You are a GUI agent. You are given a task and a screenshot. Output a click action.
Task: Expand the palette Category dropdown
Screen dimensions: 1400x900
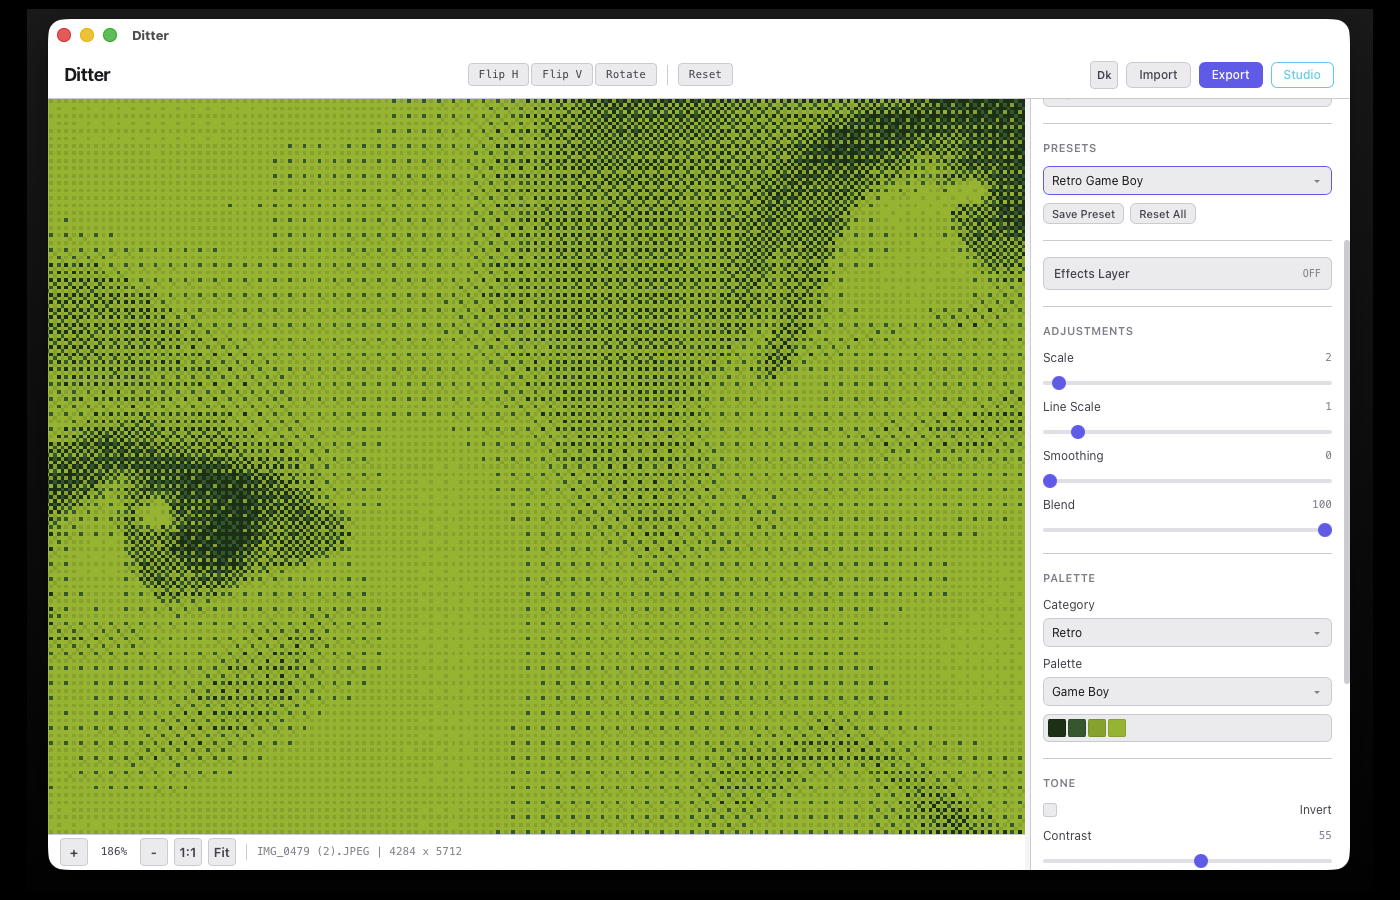pos(1187,633)
